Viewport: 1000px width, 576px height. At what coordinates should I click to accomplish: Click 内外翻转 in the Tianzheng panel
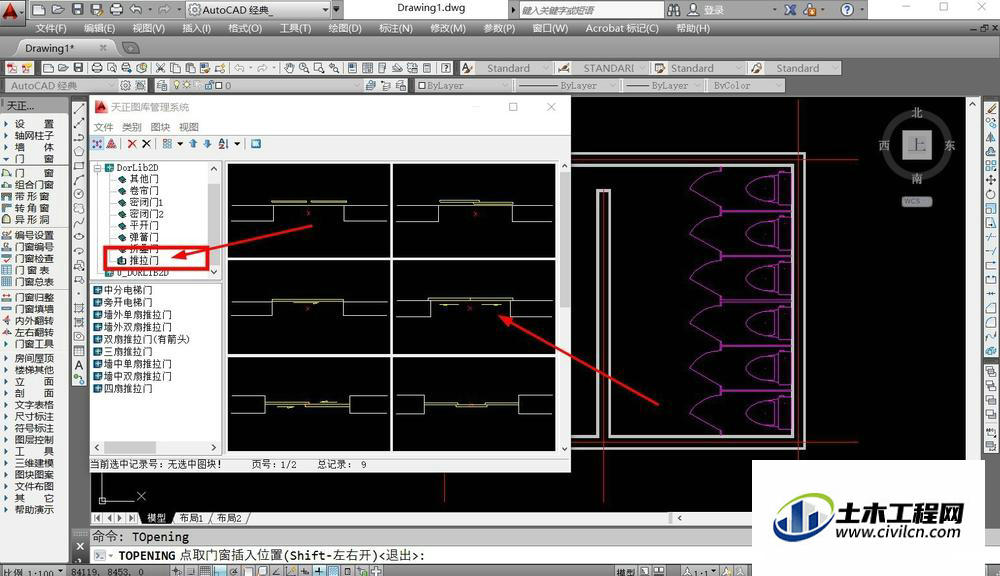tap(34, 321)
